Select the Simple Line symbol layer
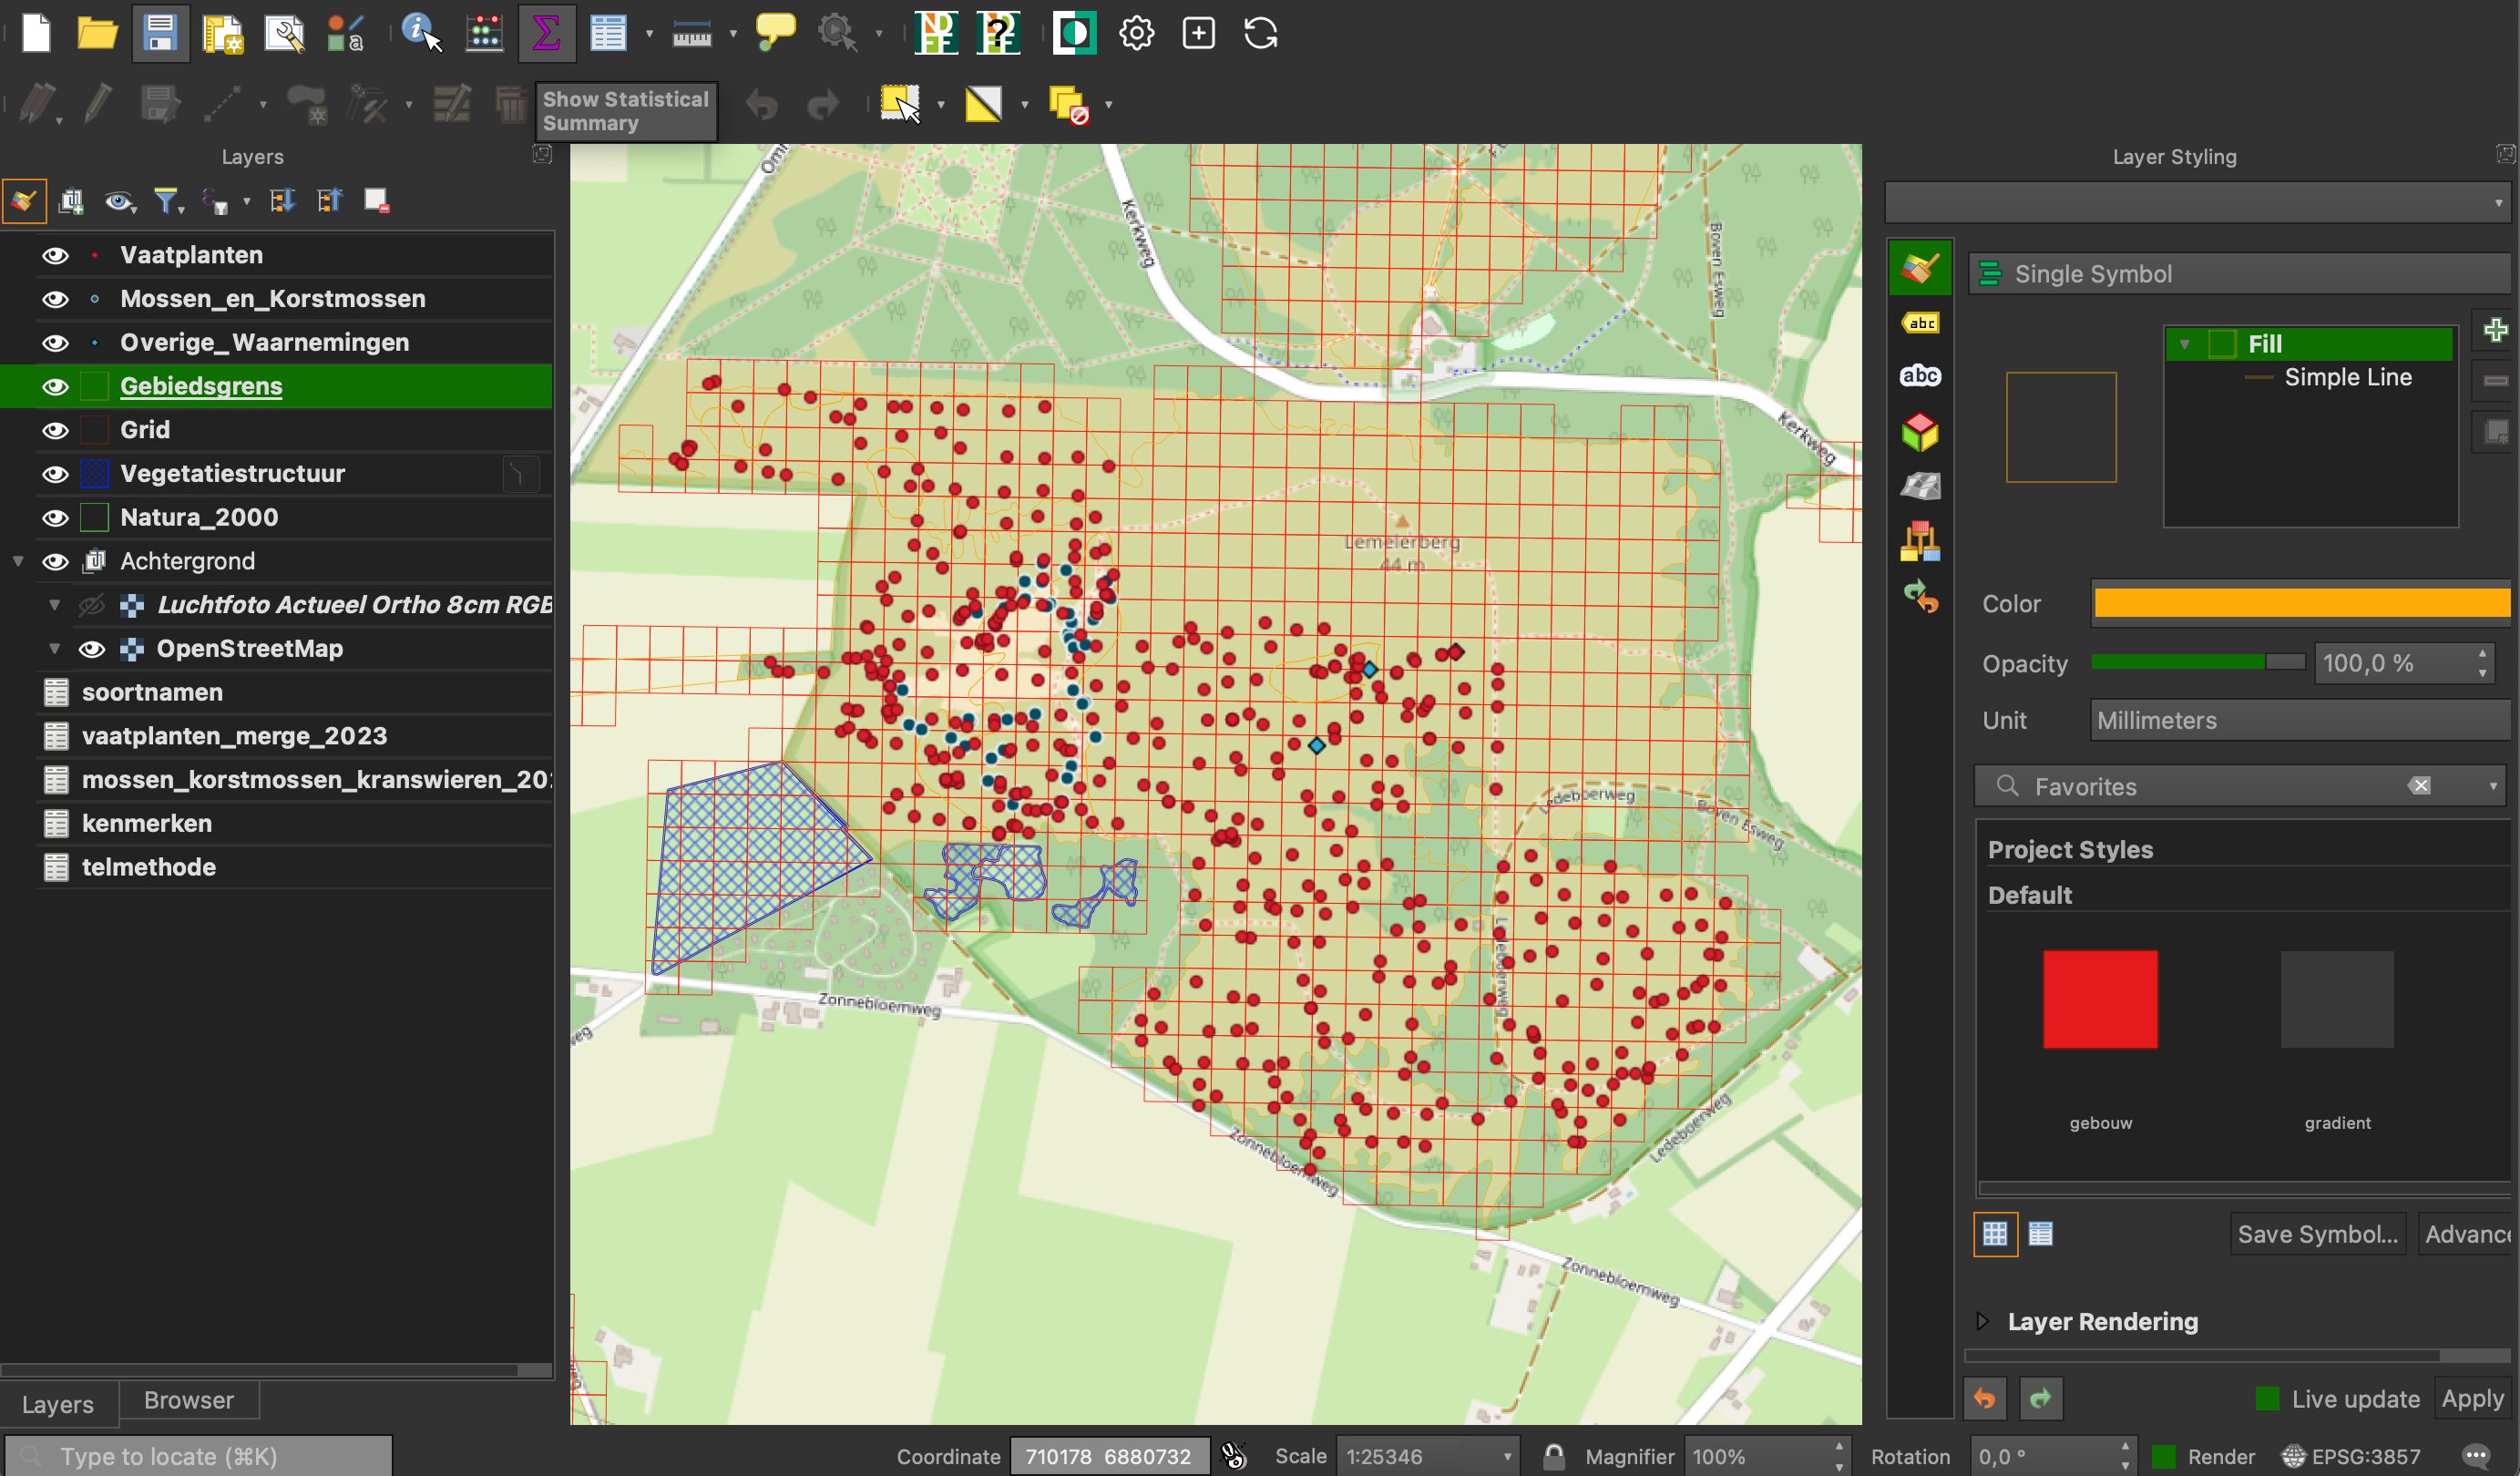2520x1476 pixels. point(2347,377)
